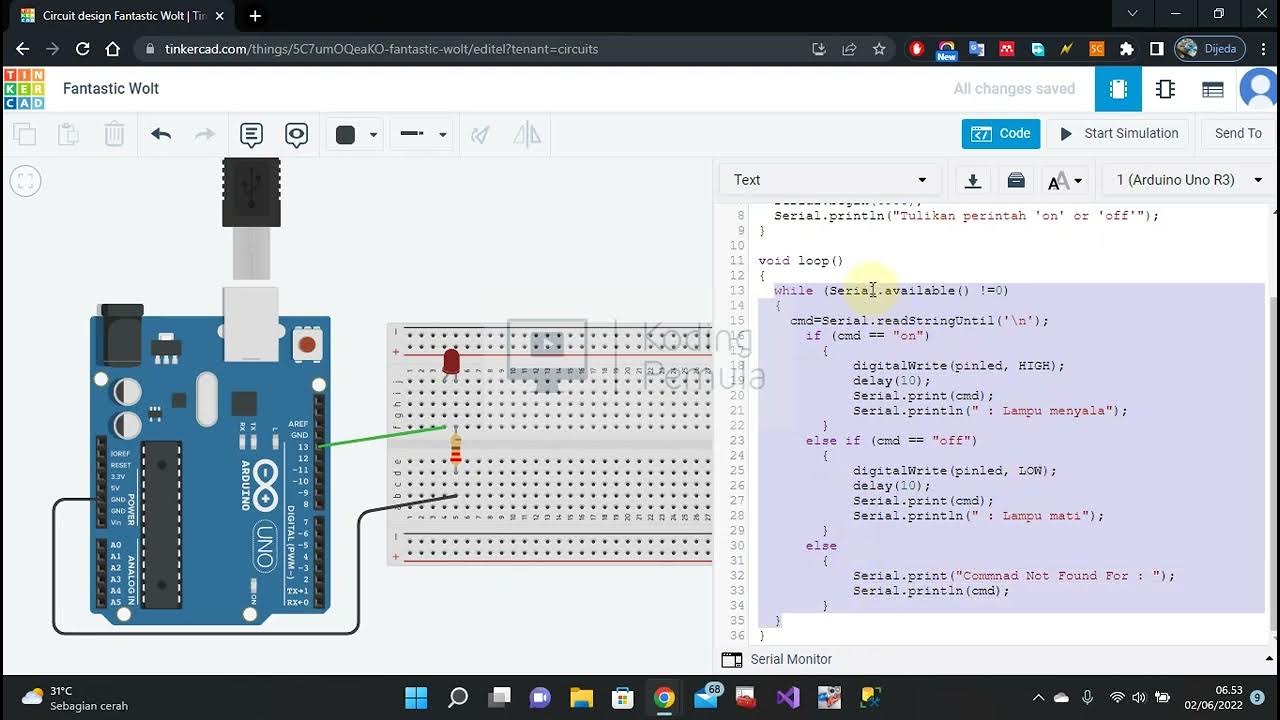
Task: Open the schematic view icon
Action: point(1165,89)
